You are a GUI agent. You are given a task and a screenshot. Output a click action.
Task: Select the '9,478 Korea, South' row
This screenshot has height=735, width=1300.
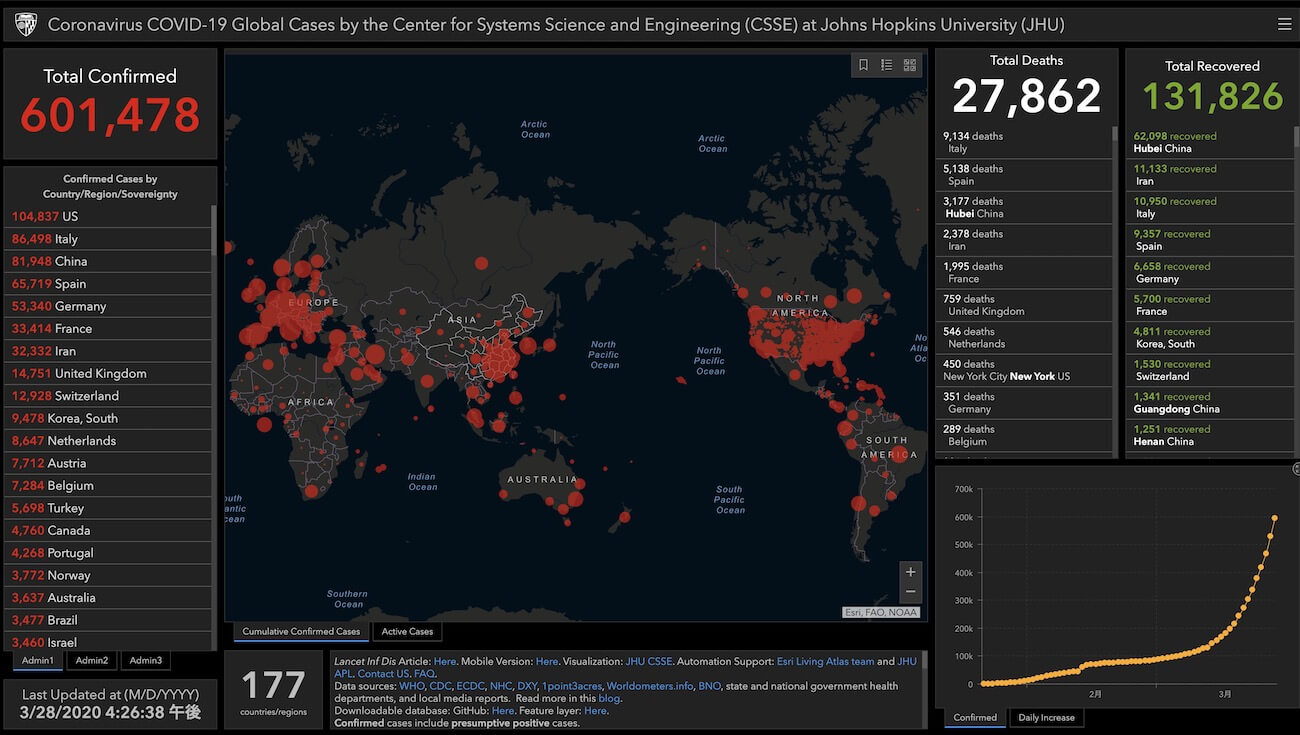[x=110, y=418]
